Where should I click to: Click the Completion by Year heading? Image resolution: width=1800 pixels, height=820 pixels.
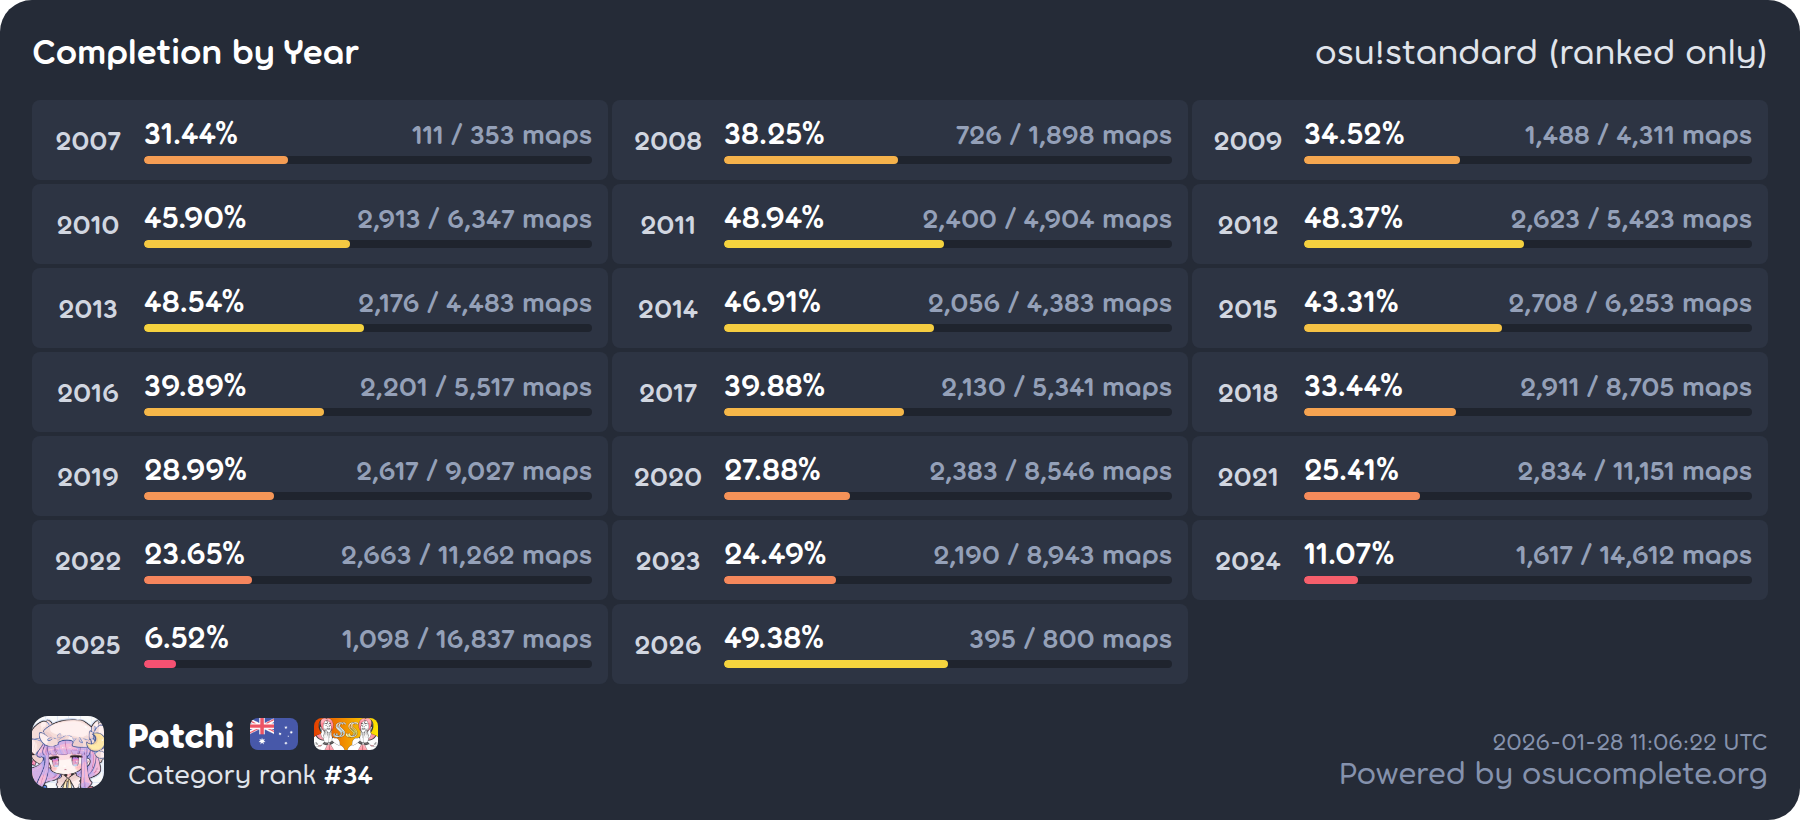(196, 52)
